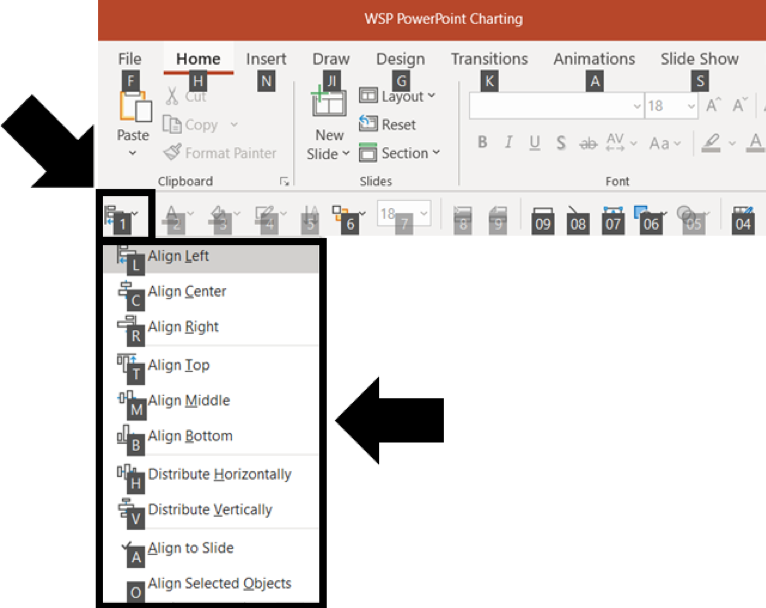This screenshot has width=766, height=608.
Task: Select the Home tab
Action: (198, 59)
